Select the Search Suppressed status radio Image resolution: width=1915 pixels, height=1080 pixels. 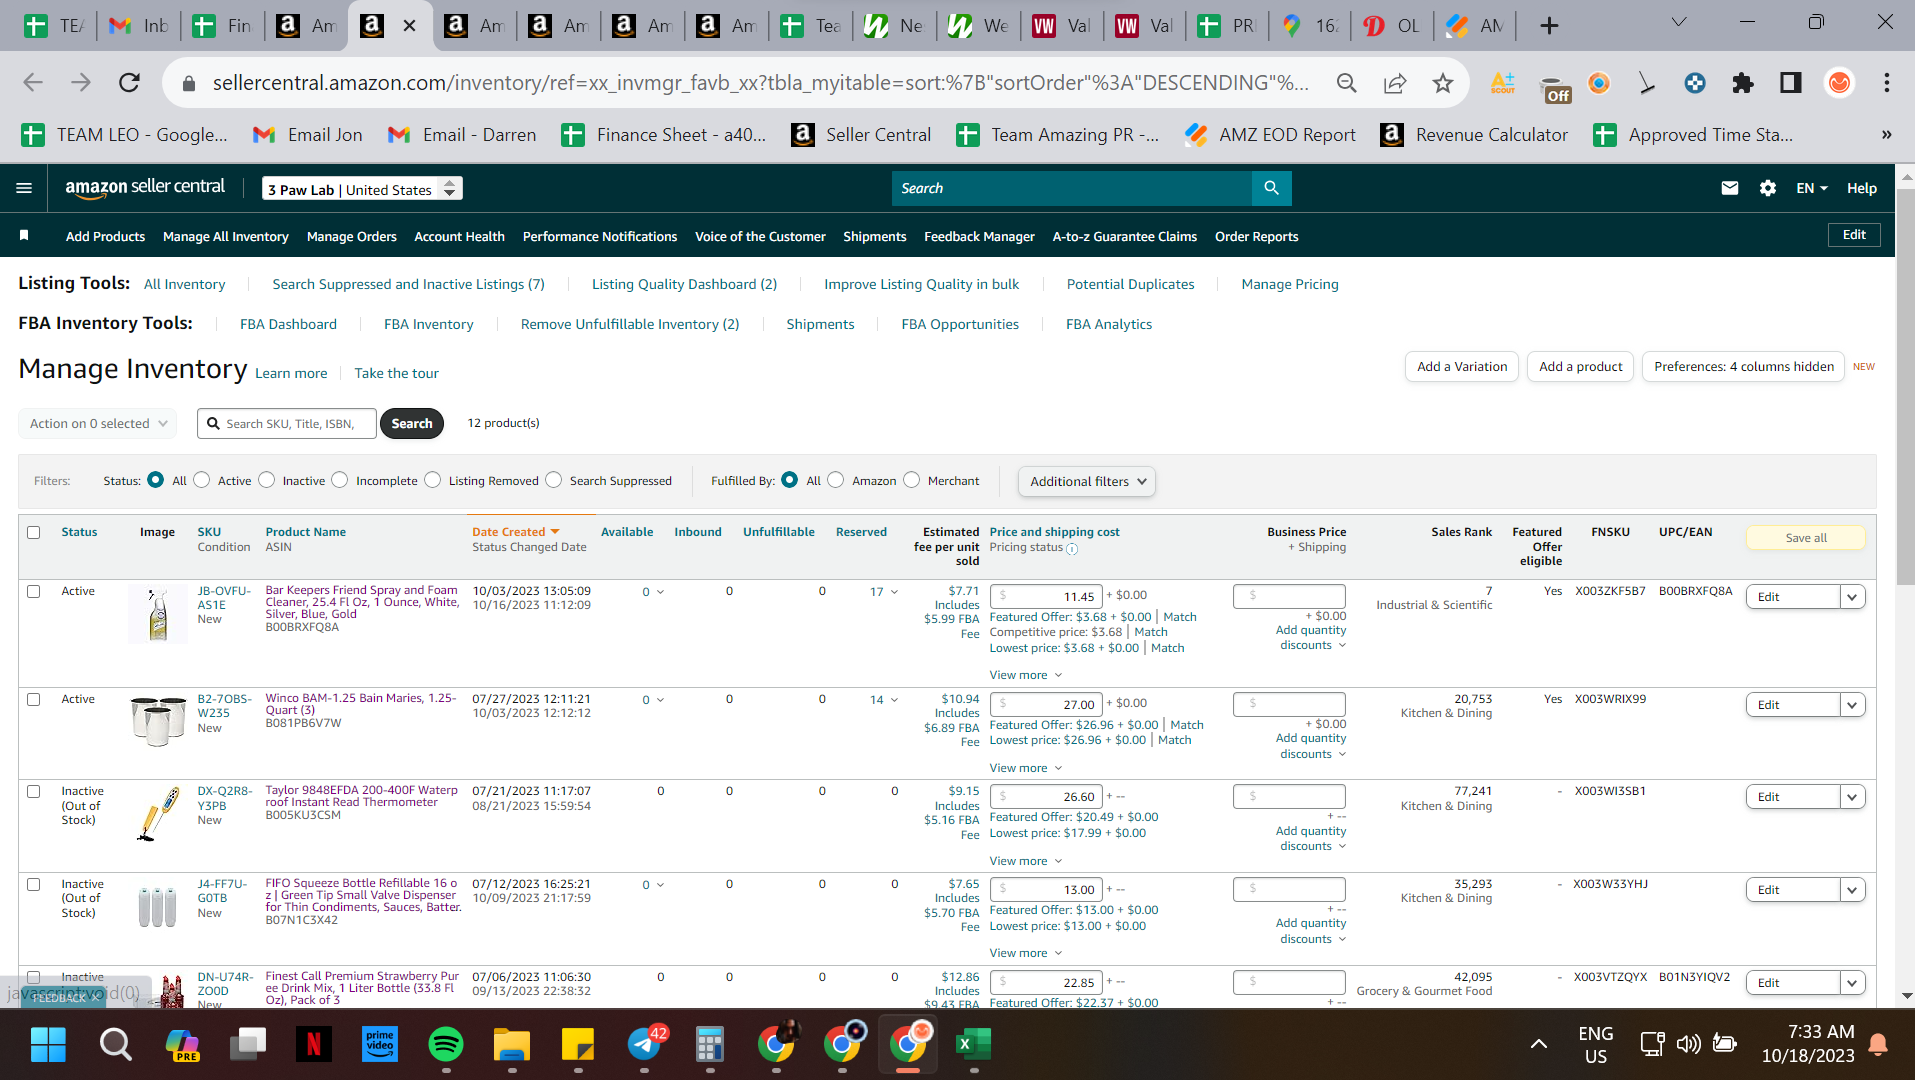(554, 480)
